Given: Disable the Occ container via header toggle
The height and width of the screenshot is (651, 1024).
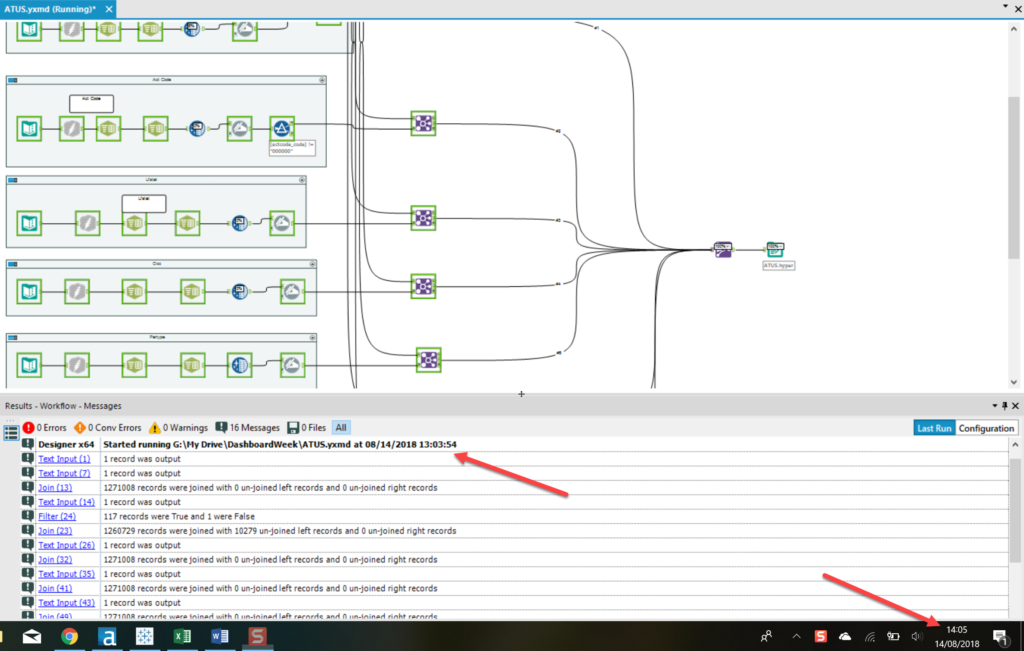Looking at the screenshot, I should click(12, 264).
